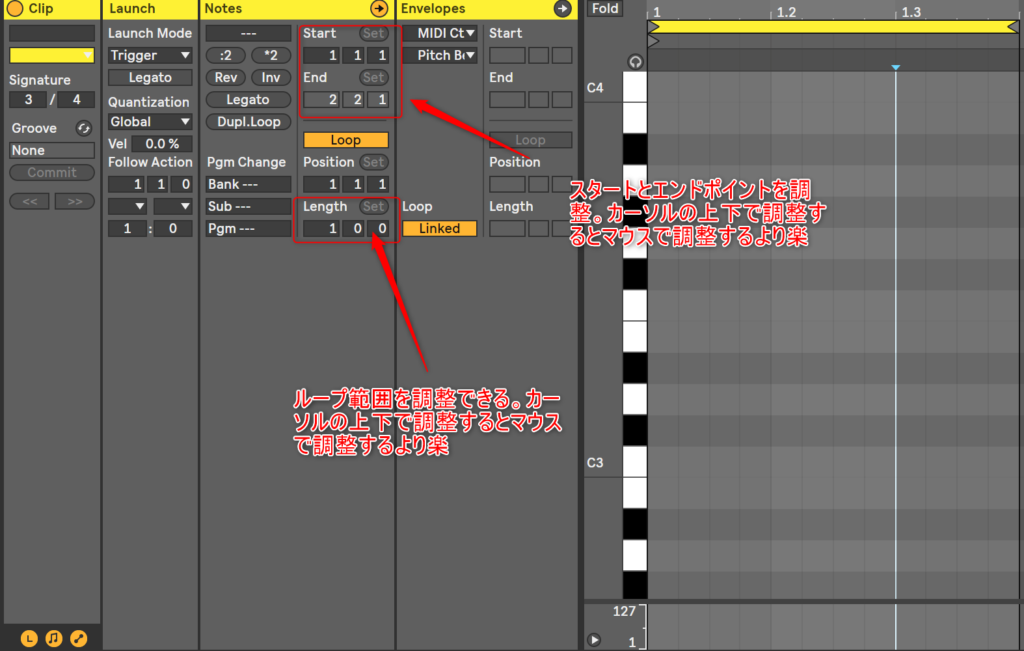Screen dimensions: 1024x651
Task: Click the Groove hot-swap icon
Action: [83, 128]
